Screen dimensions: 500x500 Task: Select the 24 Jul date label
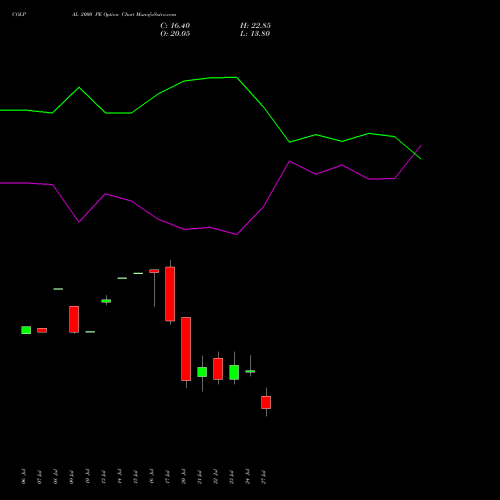tap(248, 477)
